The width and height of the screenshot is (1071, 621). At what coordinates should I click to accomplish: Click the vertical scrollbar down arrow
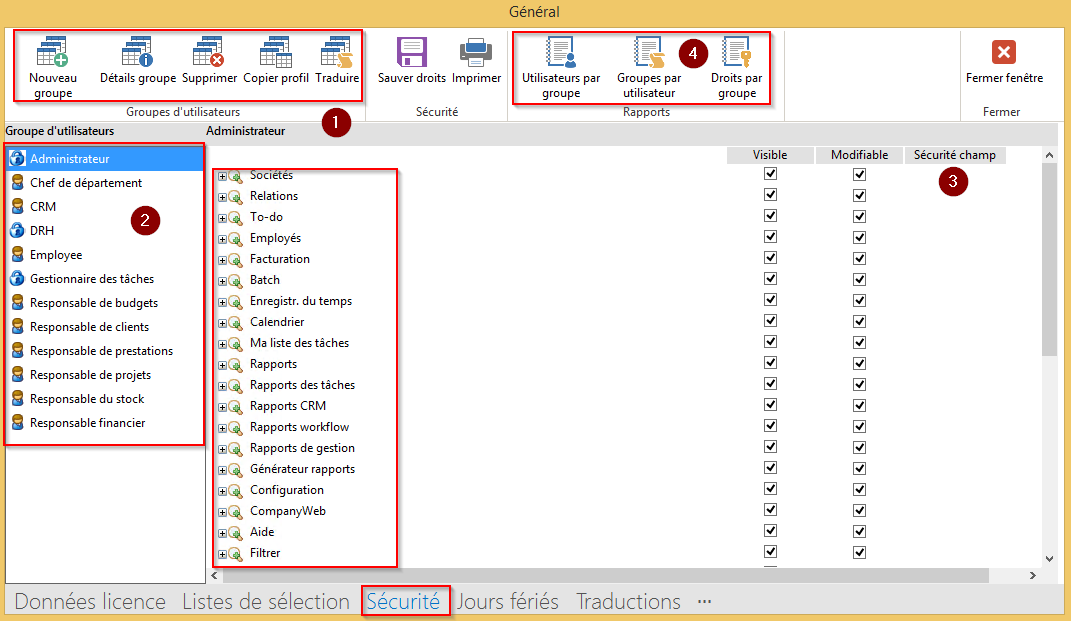pyautogui.click(x=1049, y=559)
